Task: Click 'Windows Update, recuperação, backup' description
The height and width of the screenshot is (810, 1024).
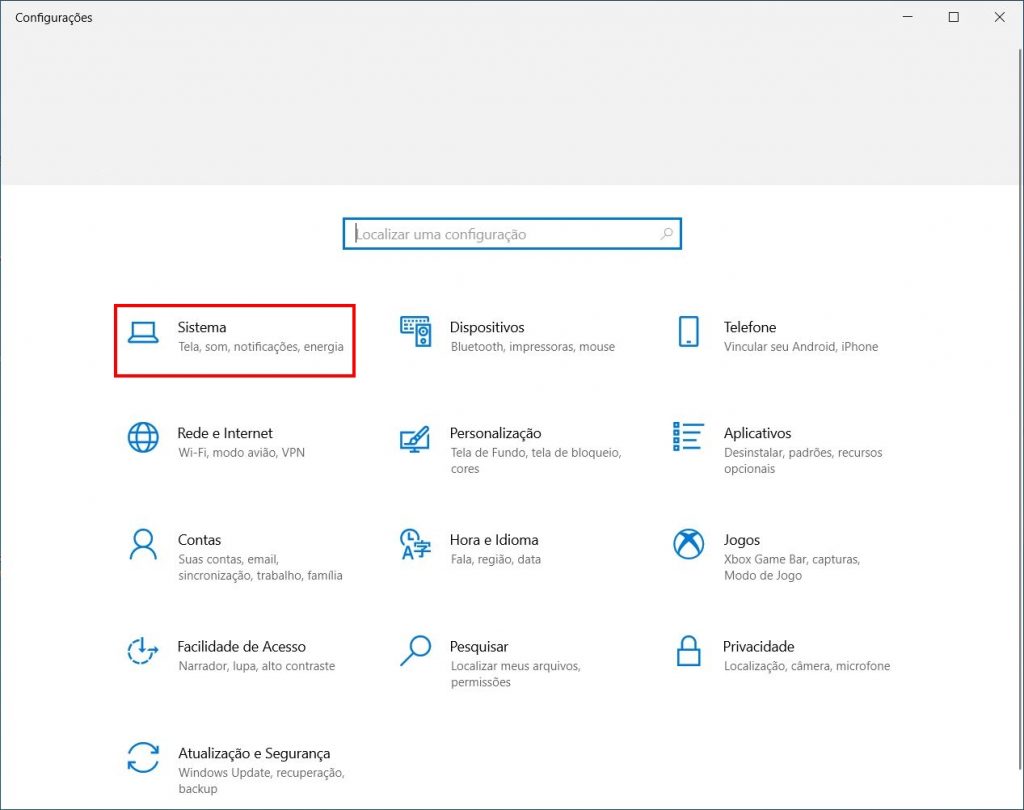Action: tap(261, 781)
